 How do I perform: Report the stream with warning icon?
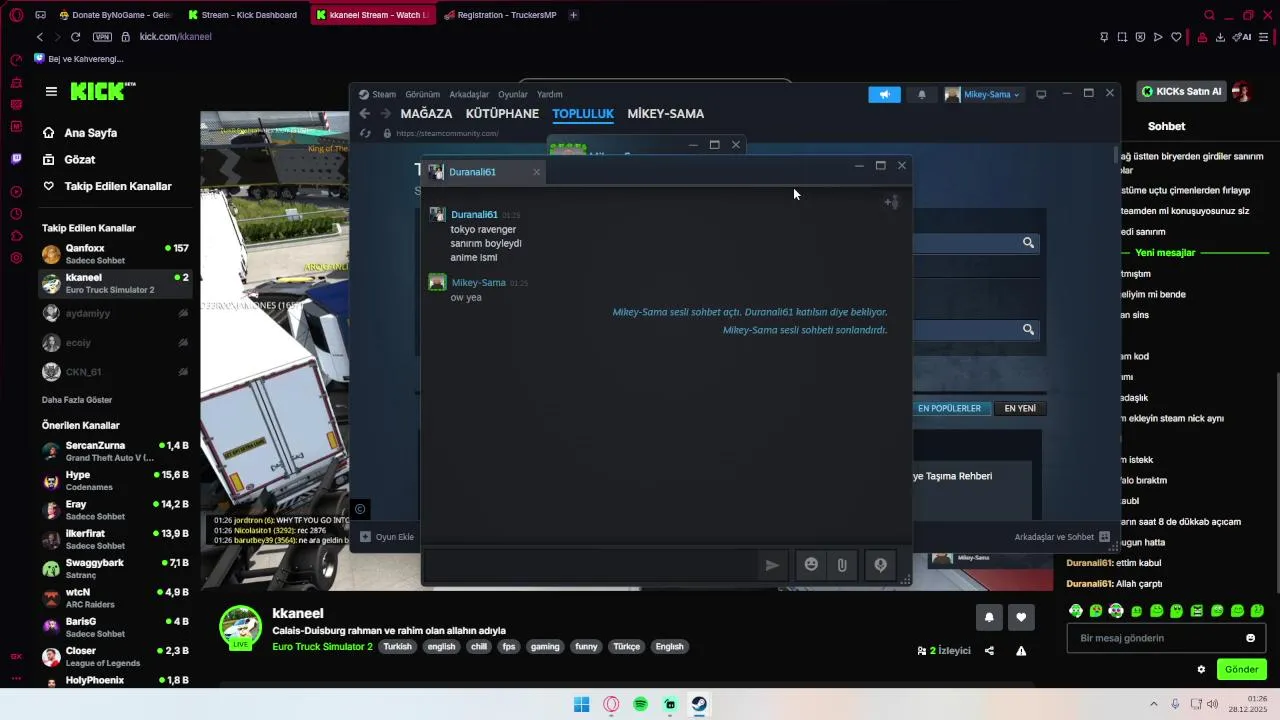(1021, 651)
